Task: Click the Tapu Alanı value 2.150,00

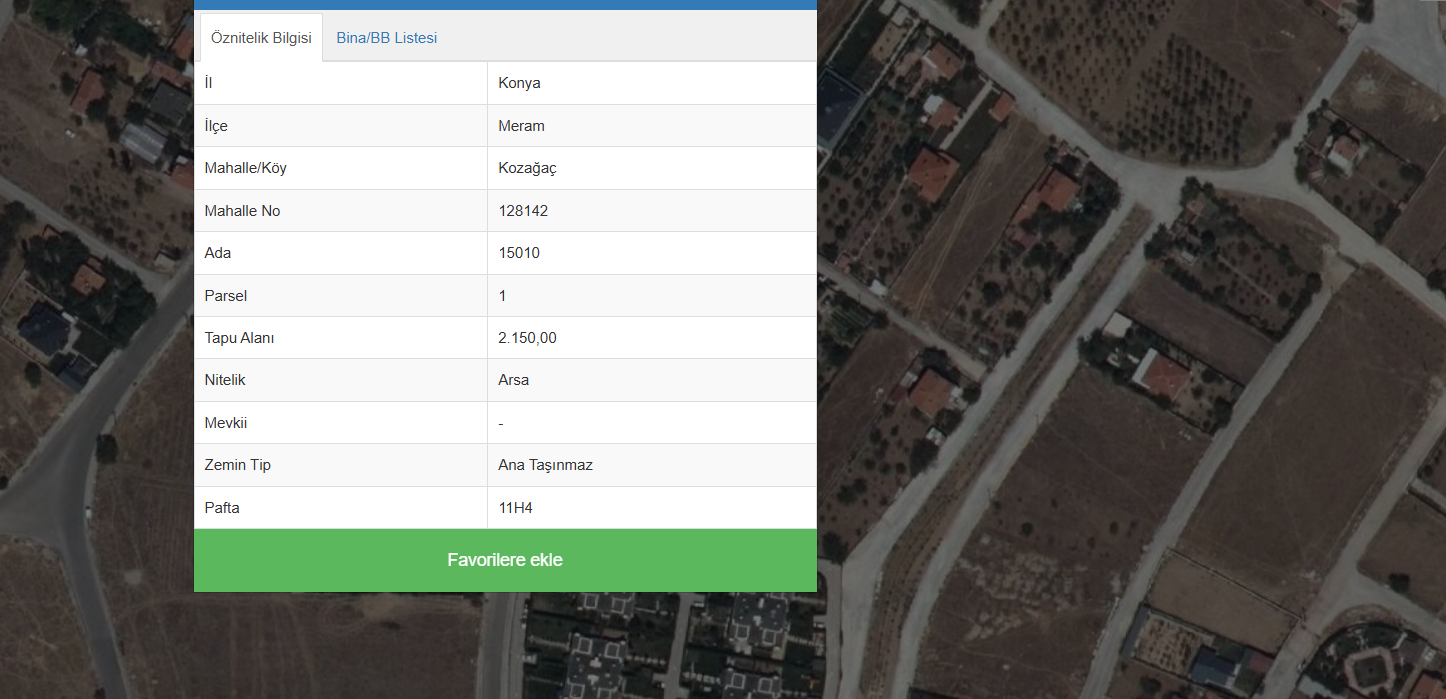Action: tap(527, 338)
